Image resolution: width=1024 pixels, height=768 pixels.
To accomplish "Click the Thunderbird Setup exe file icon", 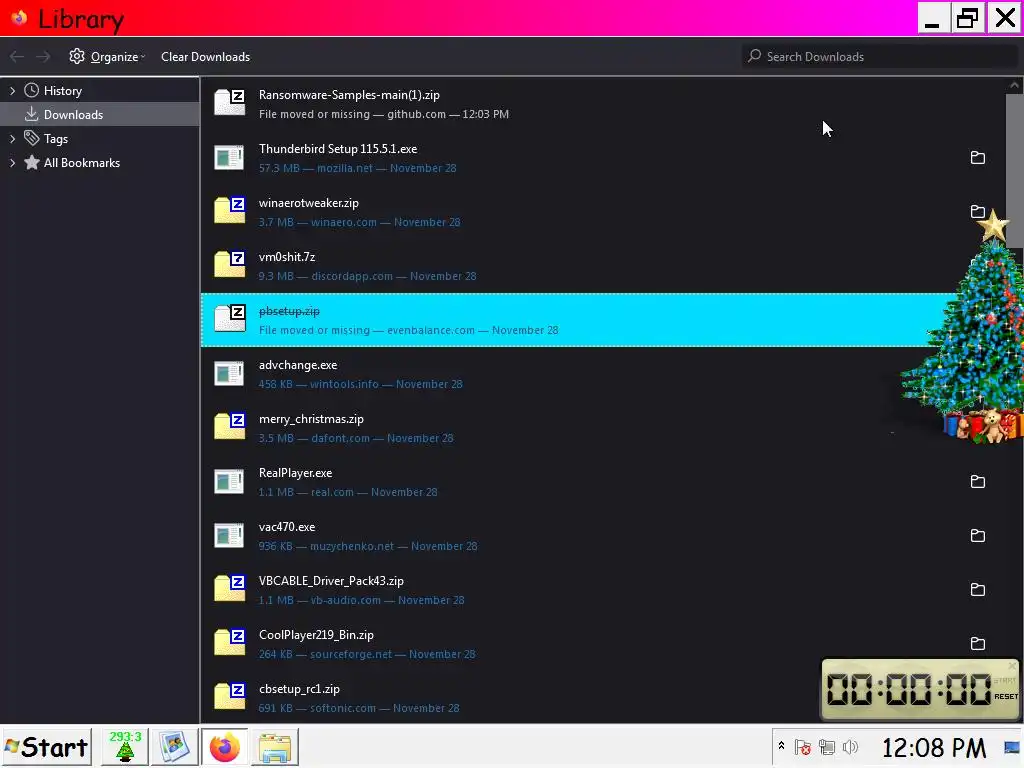I will pos(229,157).
